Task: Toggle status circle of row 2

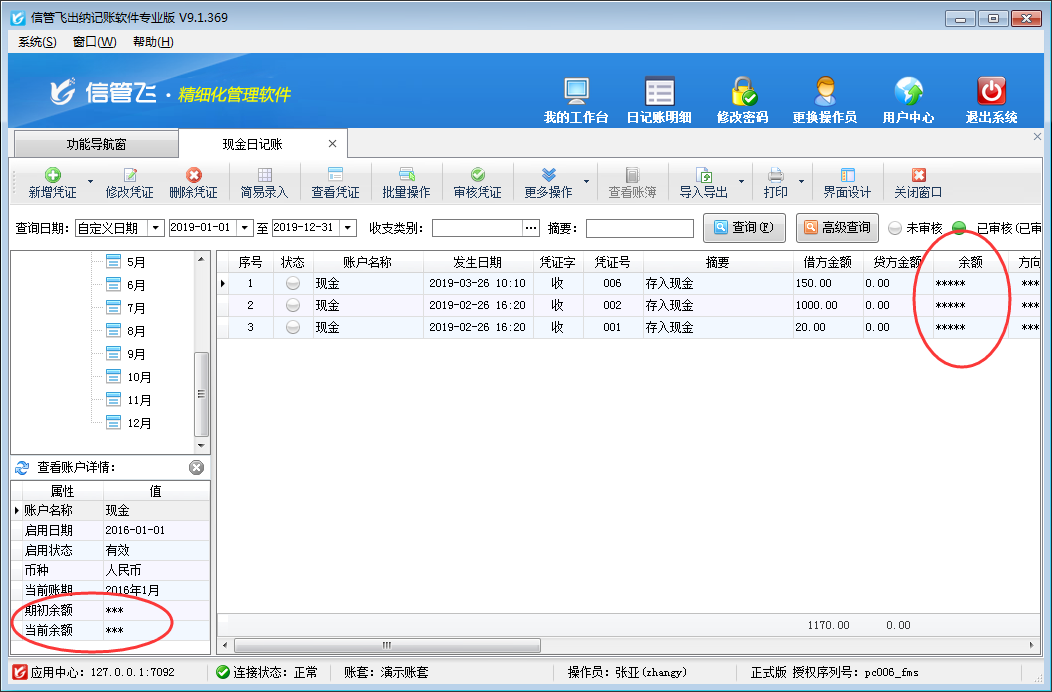Action: (x=293, y=305)
